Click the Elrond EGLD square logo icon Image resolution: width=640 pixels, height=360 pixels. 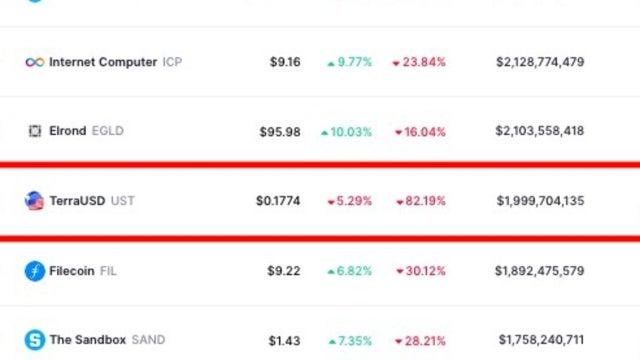35,131
